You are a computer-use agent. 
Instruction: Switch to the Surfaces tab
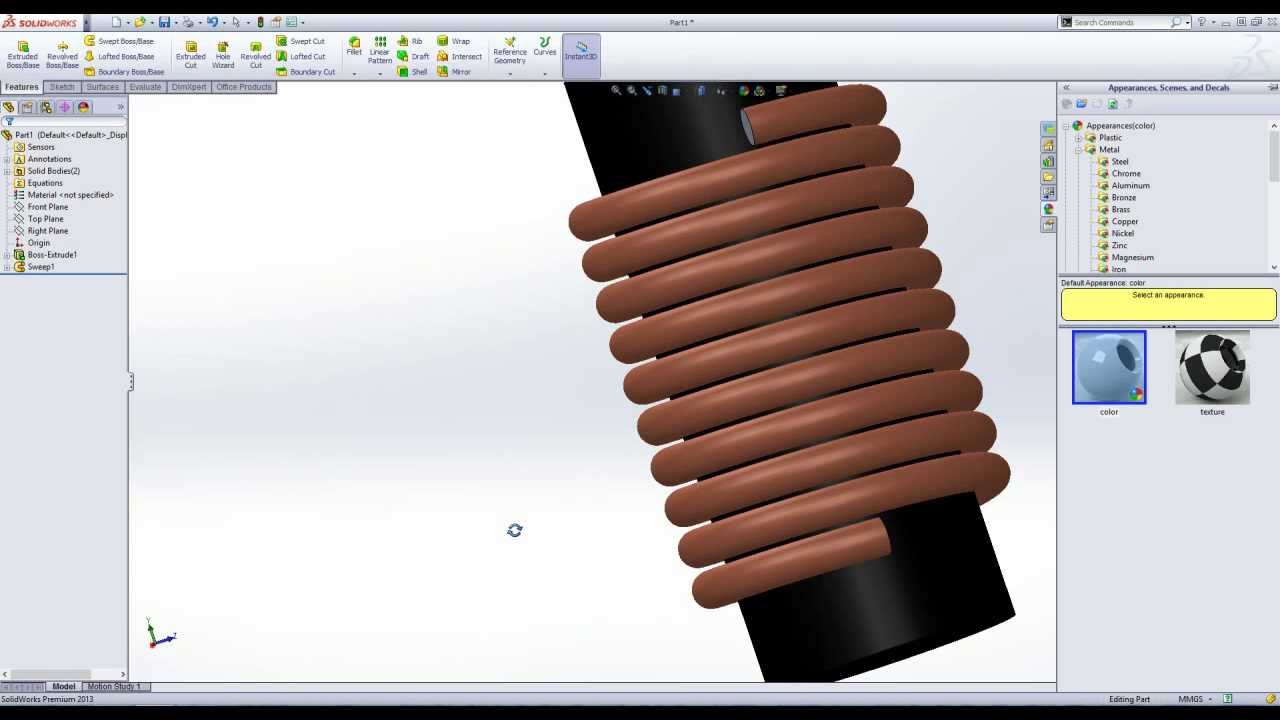point(102,87)
